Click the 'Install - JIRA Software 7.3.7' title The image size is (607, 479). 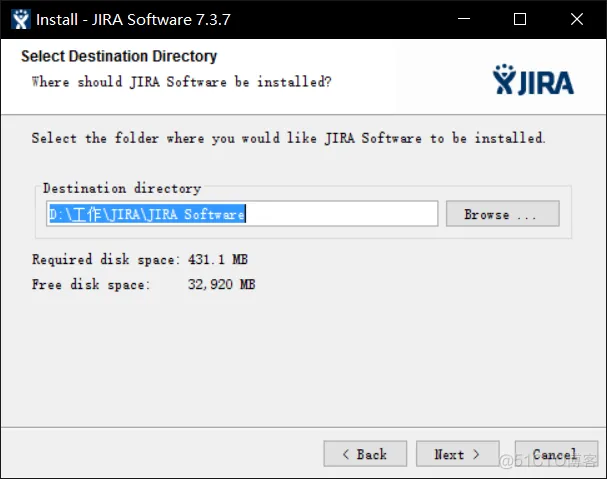pyautogui.click(x=133, y=19)
